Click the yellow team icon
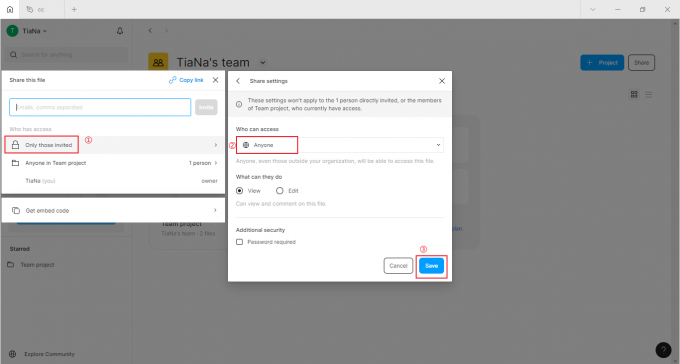This screenshot has height=364, width=680. [x=158, y=62]
